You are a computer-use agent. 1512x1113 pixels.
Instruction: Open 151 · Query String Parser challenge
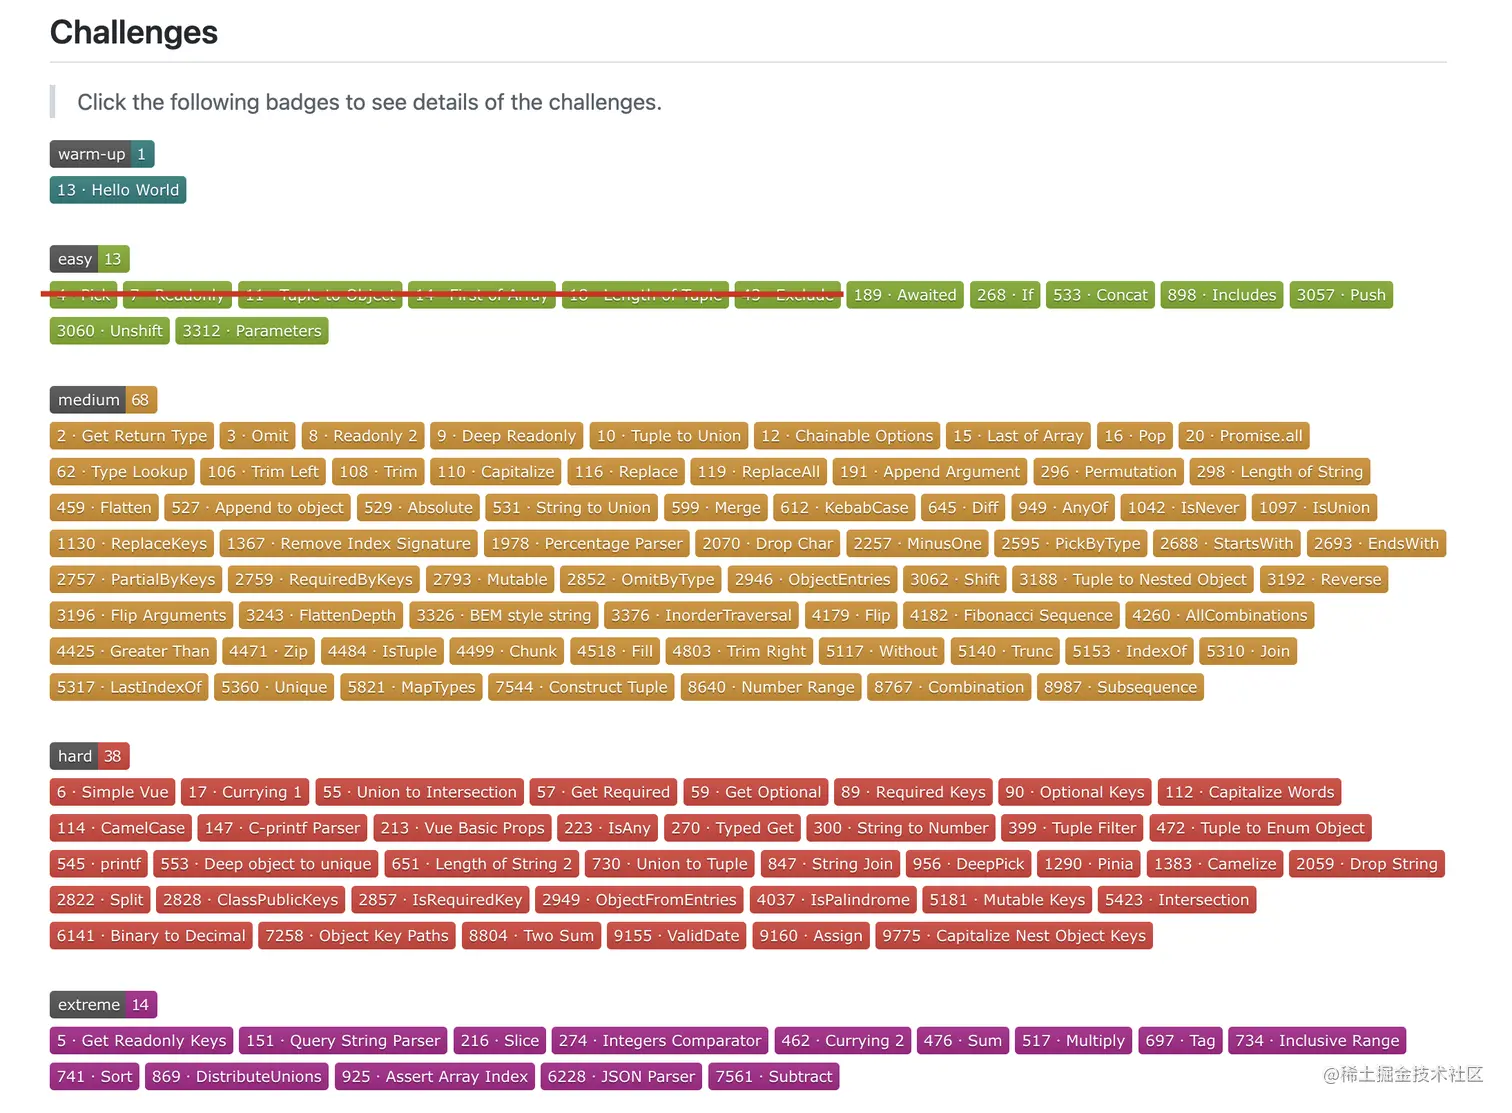click(343, 1041)
